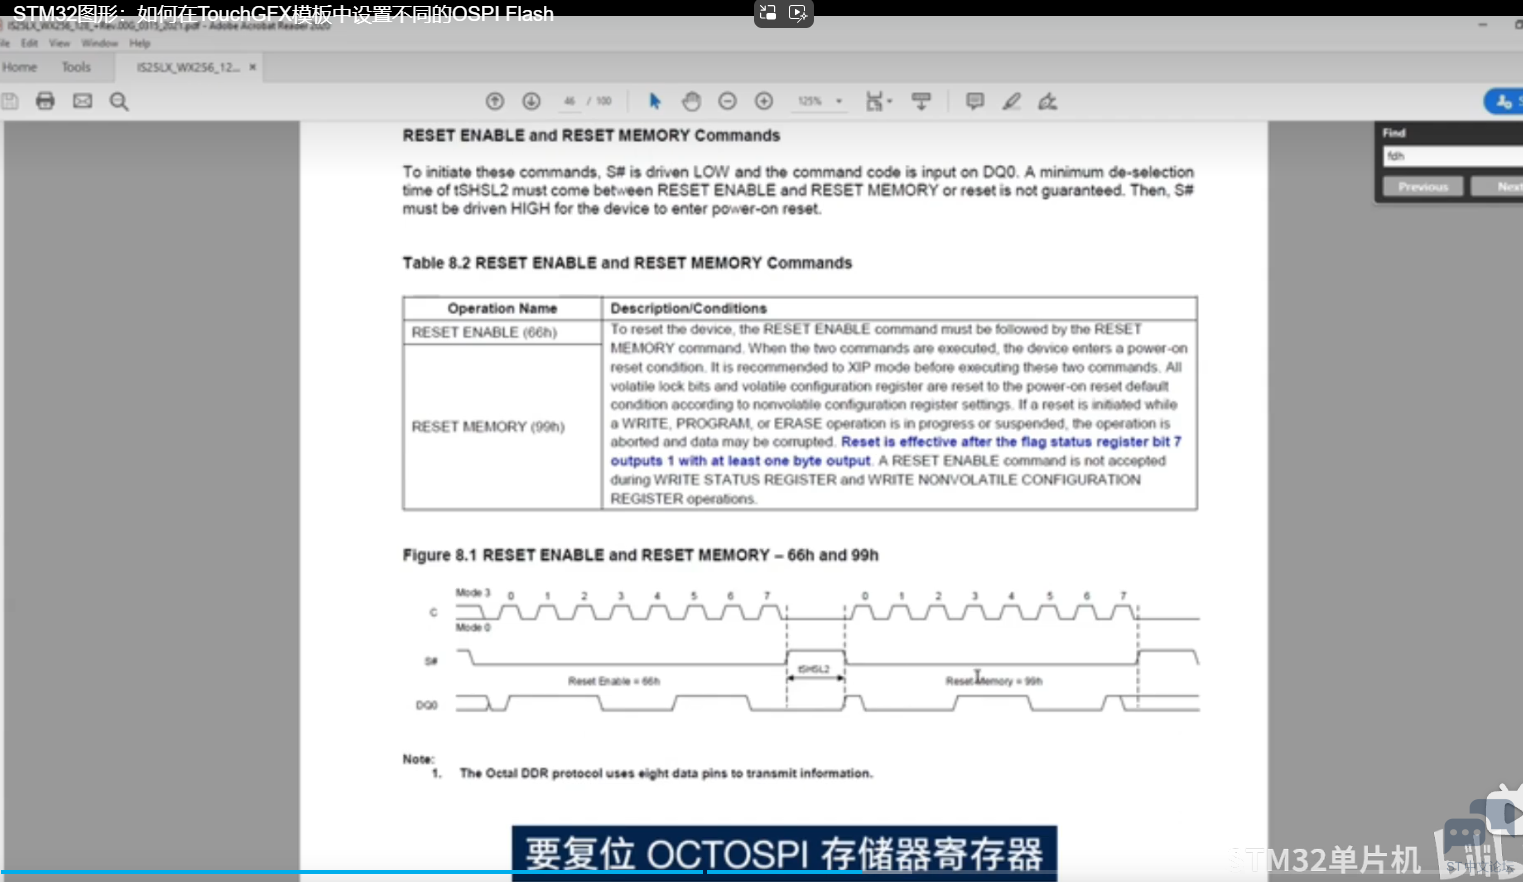
Task: Click the 'RESET MEMORY (99h)' table cell
Action: (x=502, y=427)
